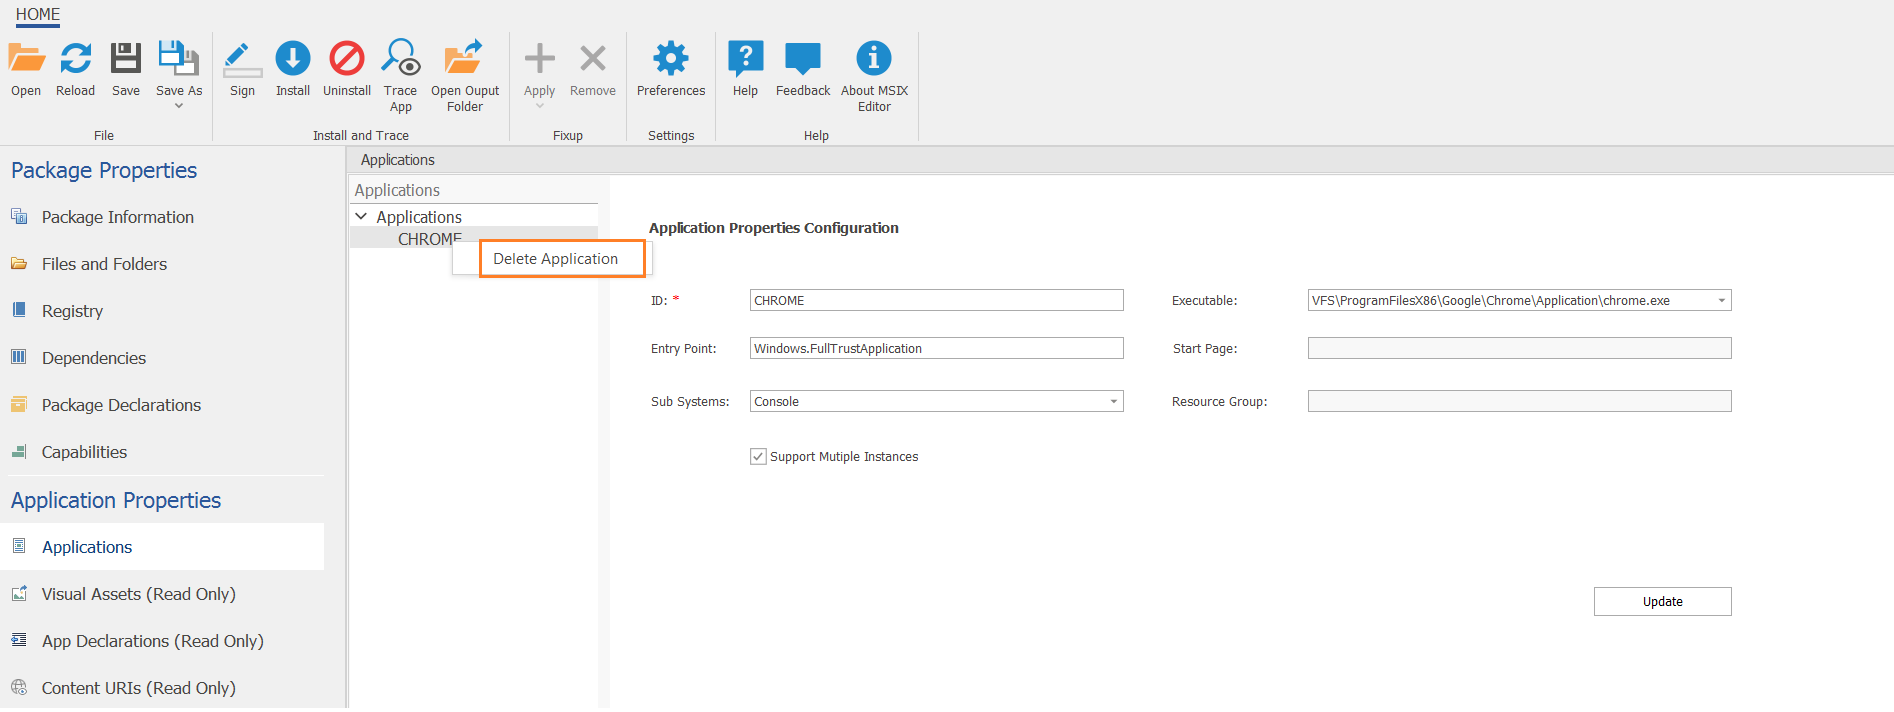This screenshot has width=1894, height=712.
Task: Expand the Executable path dropdown
Action: pos(1721,301)
